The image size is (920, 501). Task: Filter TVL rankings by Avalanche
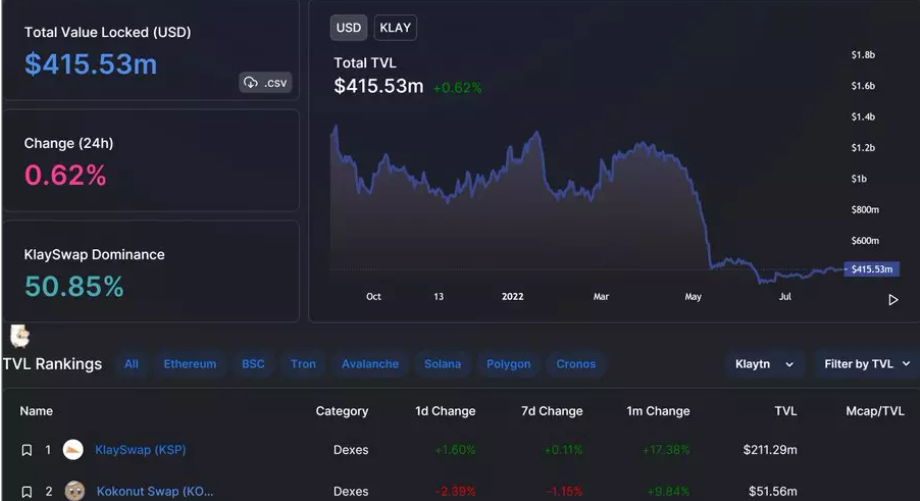tap(370, 364)
